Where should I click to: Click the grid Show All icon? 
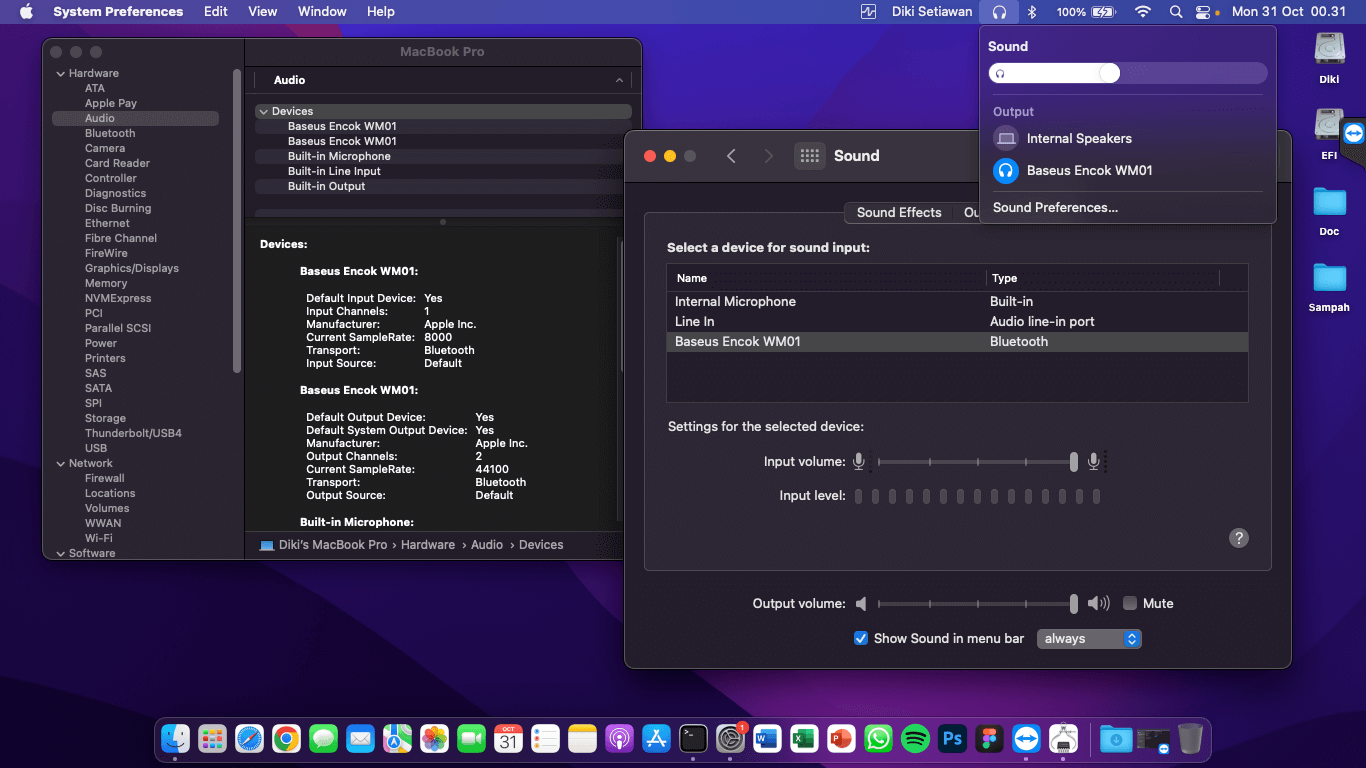click(x=810, y=156)
